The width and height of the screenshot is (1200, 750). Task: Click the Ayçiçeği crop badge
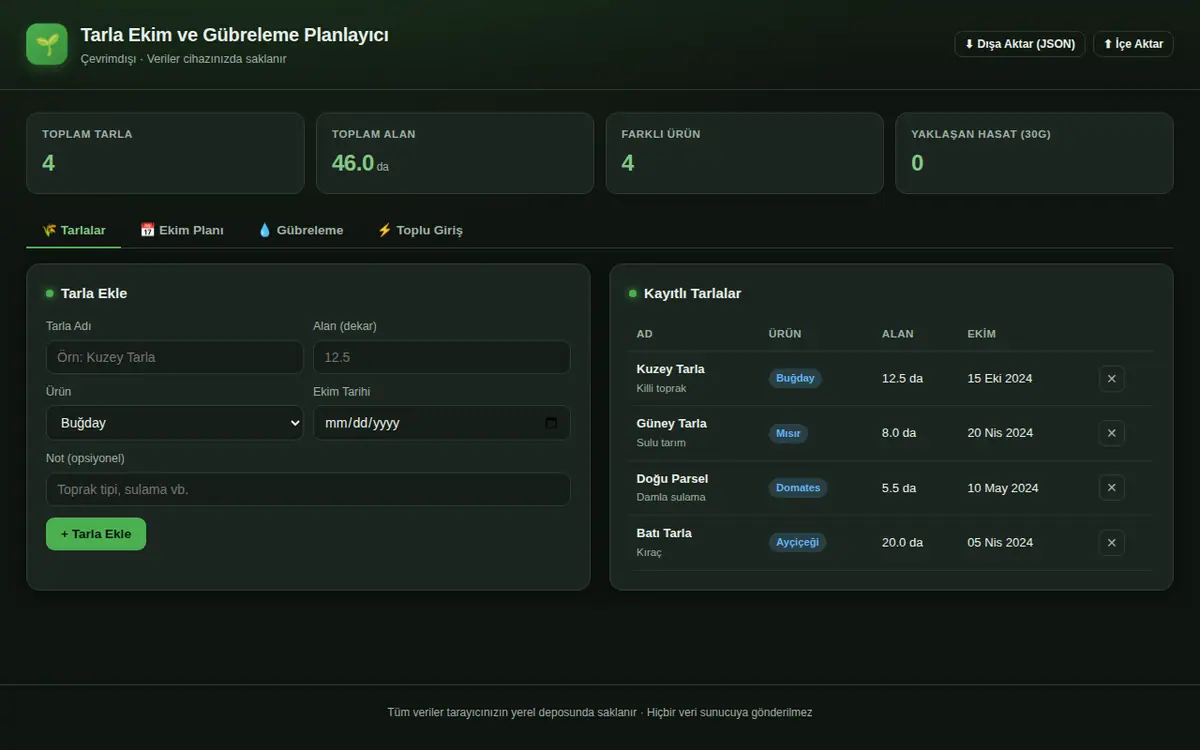pos(798,542)
